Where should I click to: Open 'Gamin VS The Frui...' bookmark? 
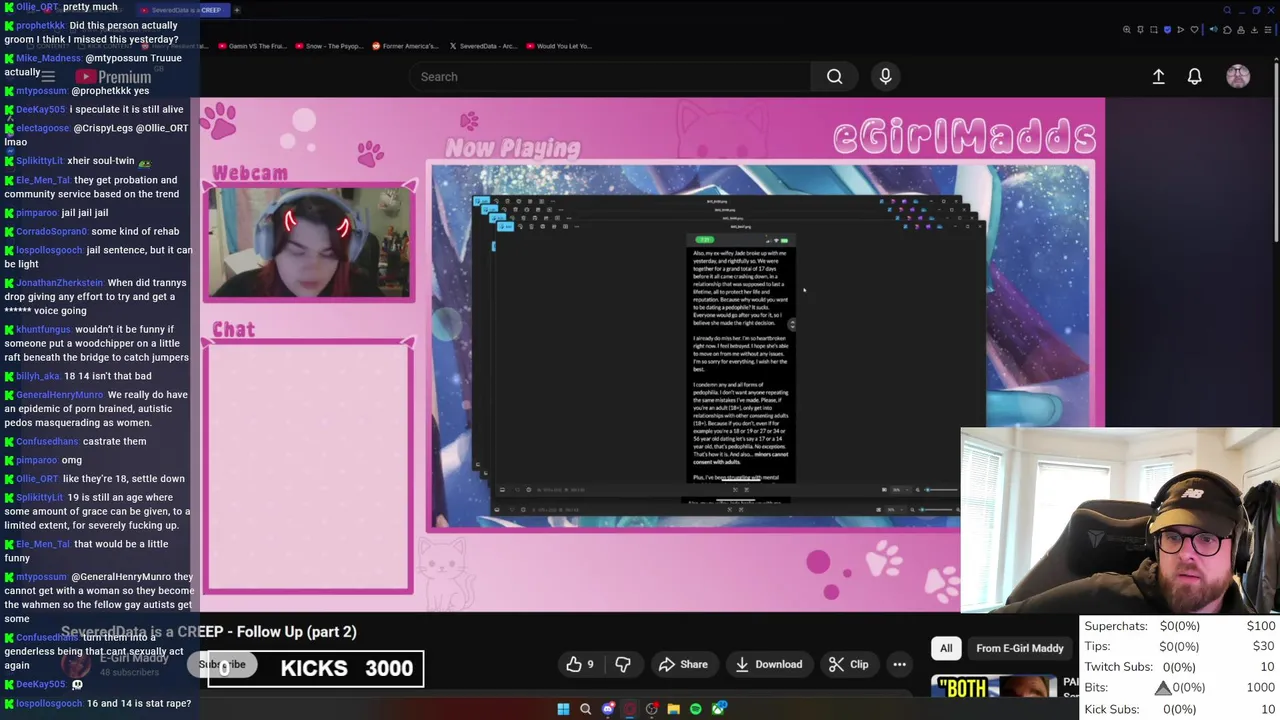(x=252, y=46)
